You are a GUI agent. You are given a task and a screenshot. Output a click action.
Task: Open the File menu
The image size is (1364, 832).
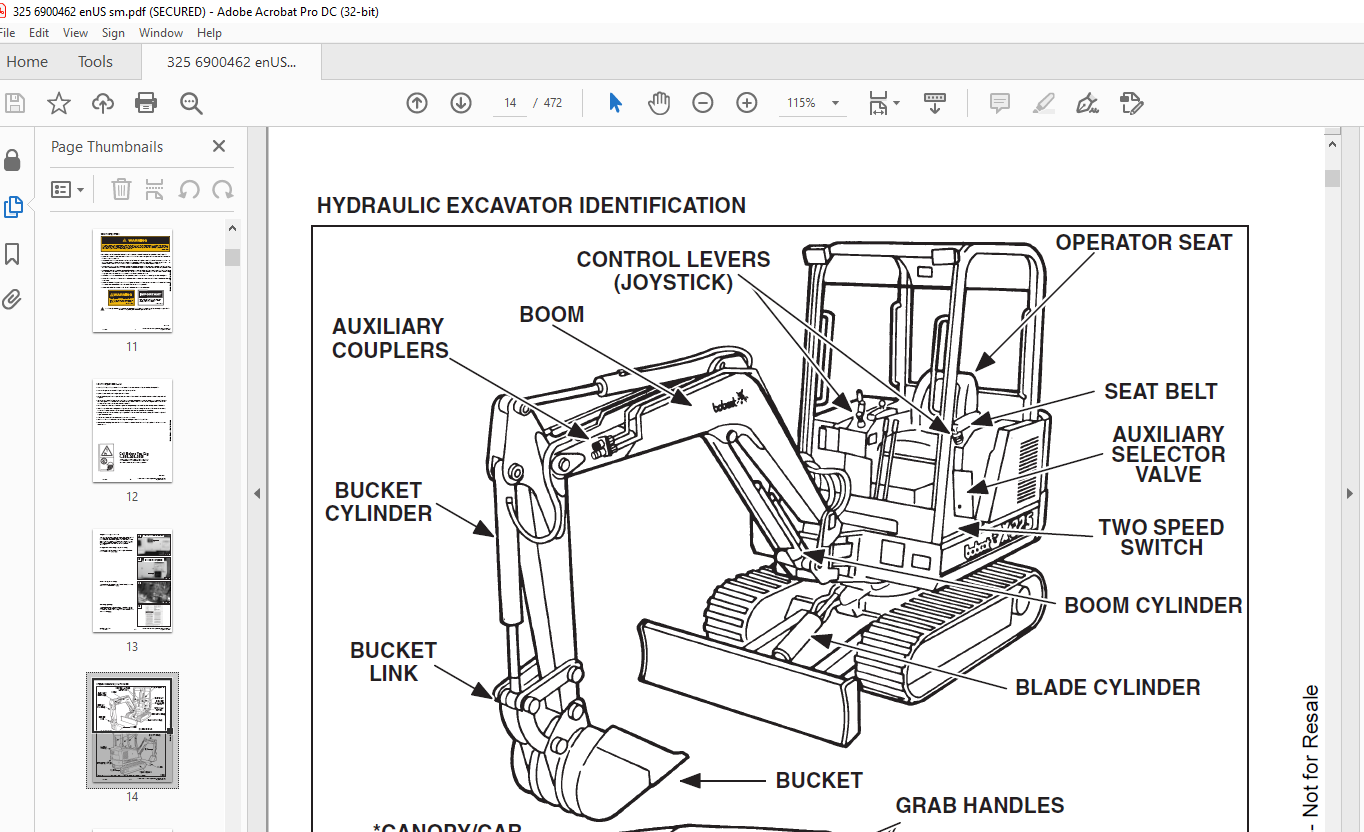8,33
